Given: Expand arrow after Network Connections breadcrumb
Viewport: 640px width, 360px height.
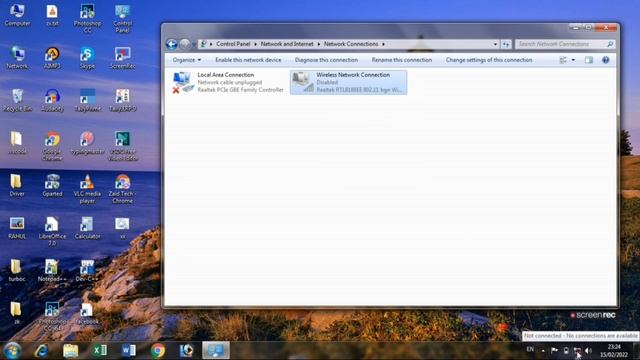Looking at the screenshot, I should pos(383,44).
